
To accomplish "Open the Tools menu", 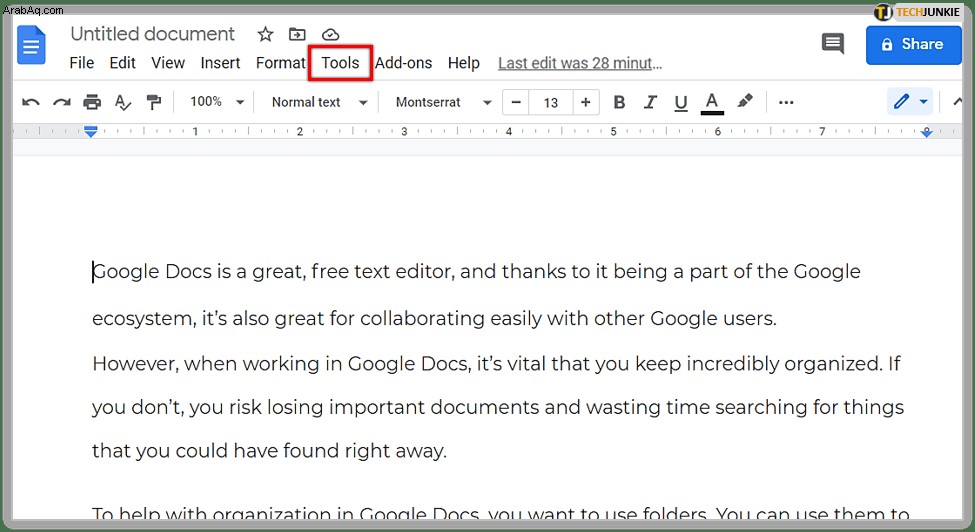I will [340, 63].
